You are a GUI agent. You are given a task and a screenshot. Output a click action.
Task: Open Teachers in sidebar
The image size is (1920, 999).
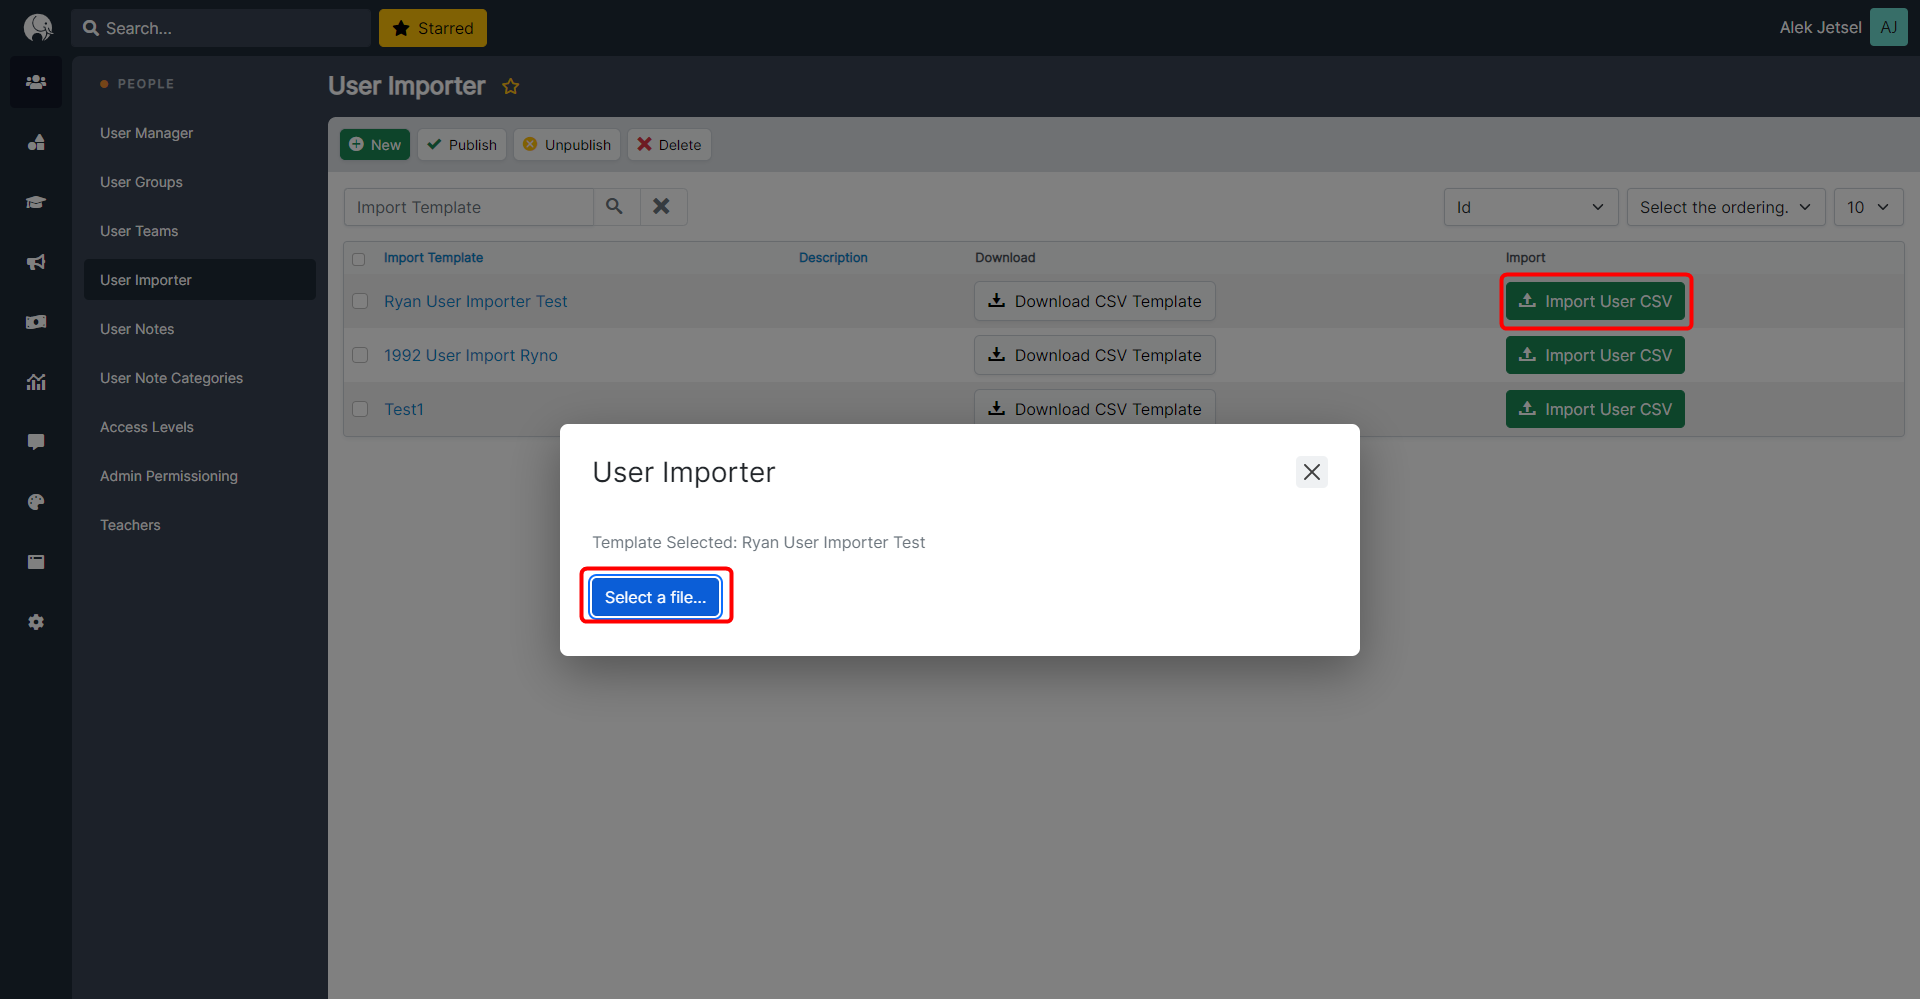tap(200, 525)
